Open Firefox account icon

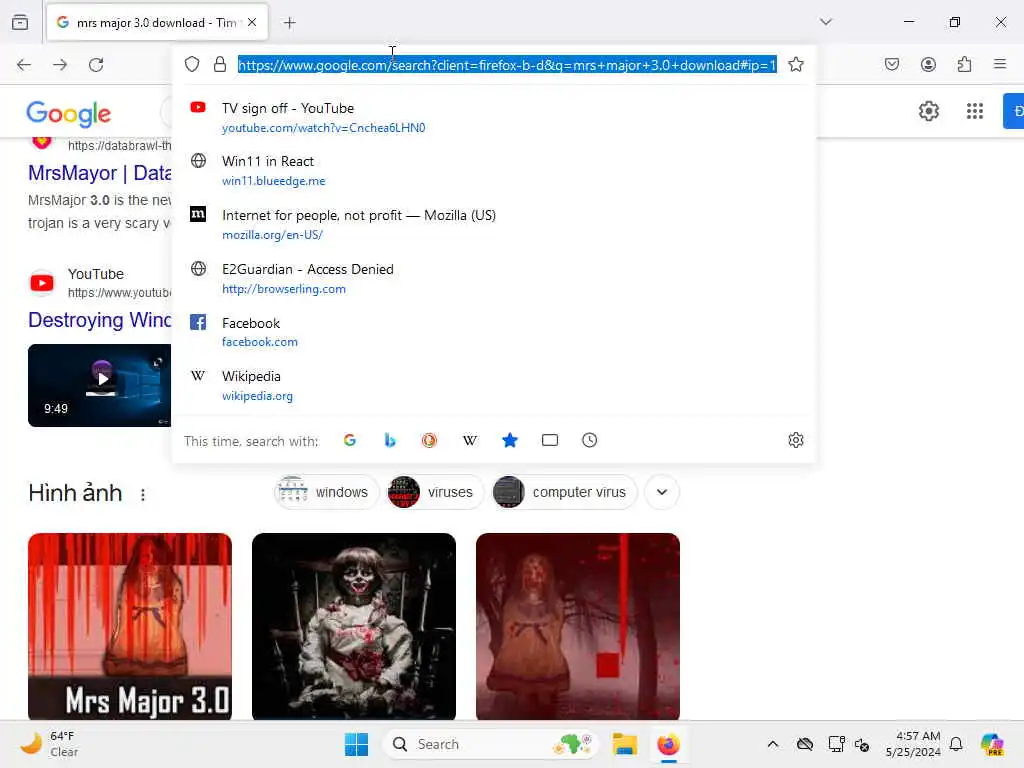click(928, 64)
